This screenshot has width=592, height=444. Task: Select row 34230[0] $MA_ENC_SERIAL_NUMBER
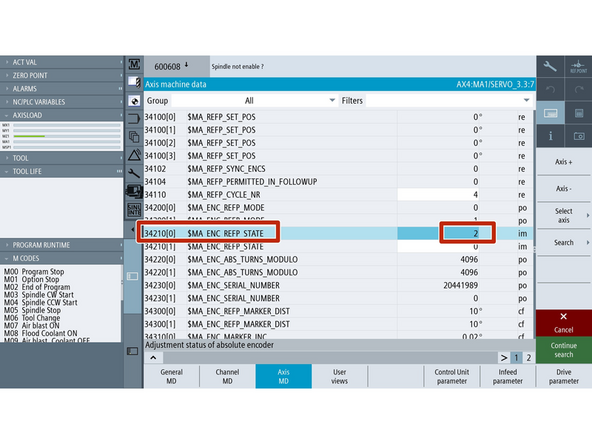(338, 285)
